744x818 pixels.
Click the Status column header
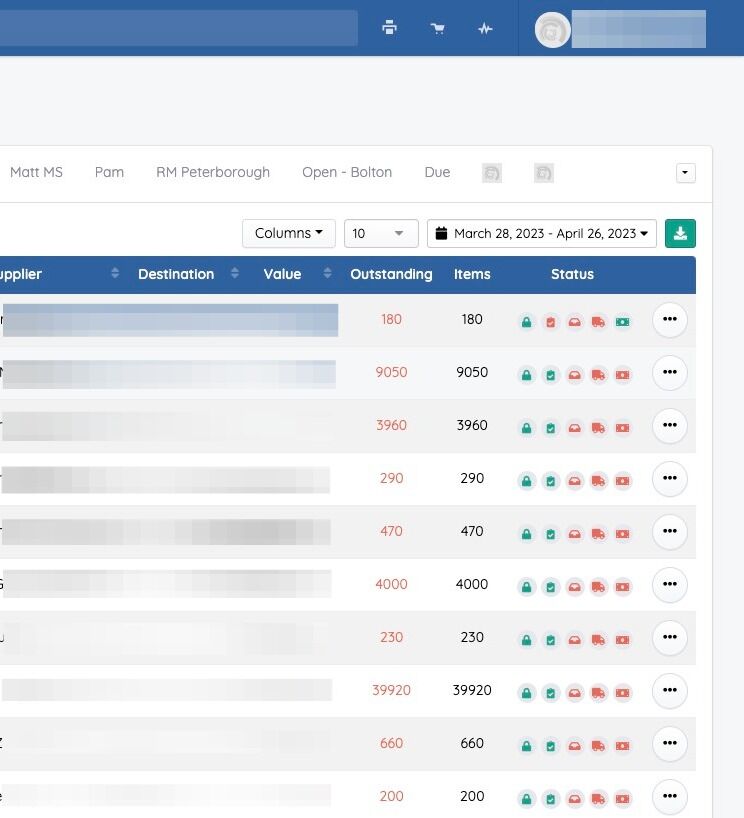[572, 274]
